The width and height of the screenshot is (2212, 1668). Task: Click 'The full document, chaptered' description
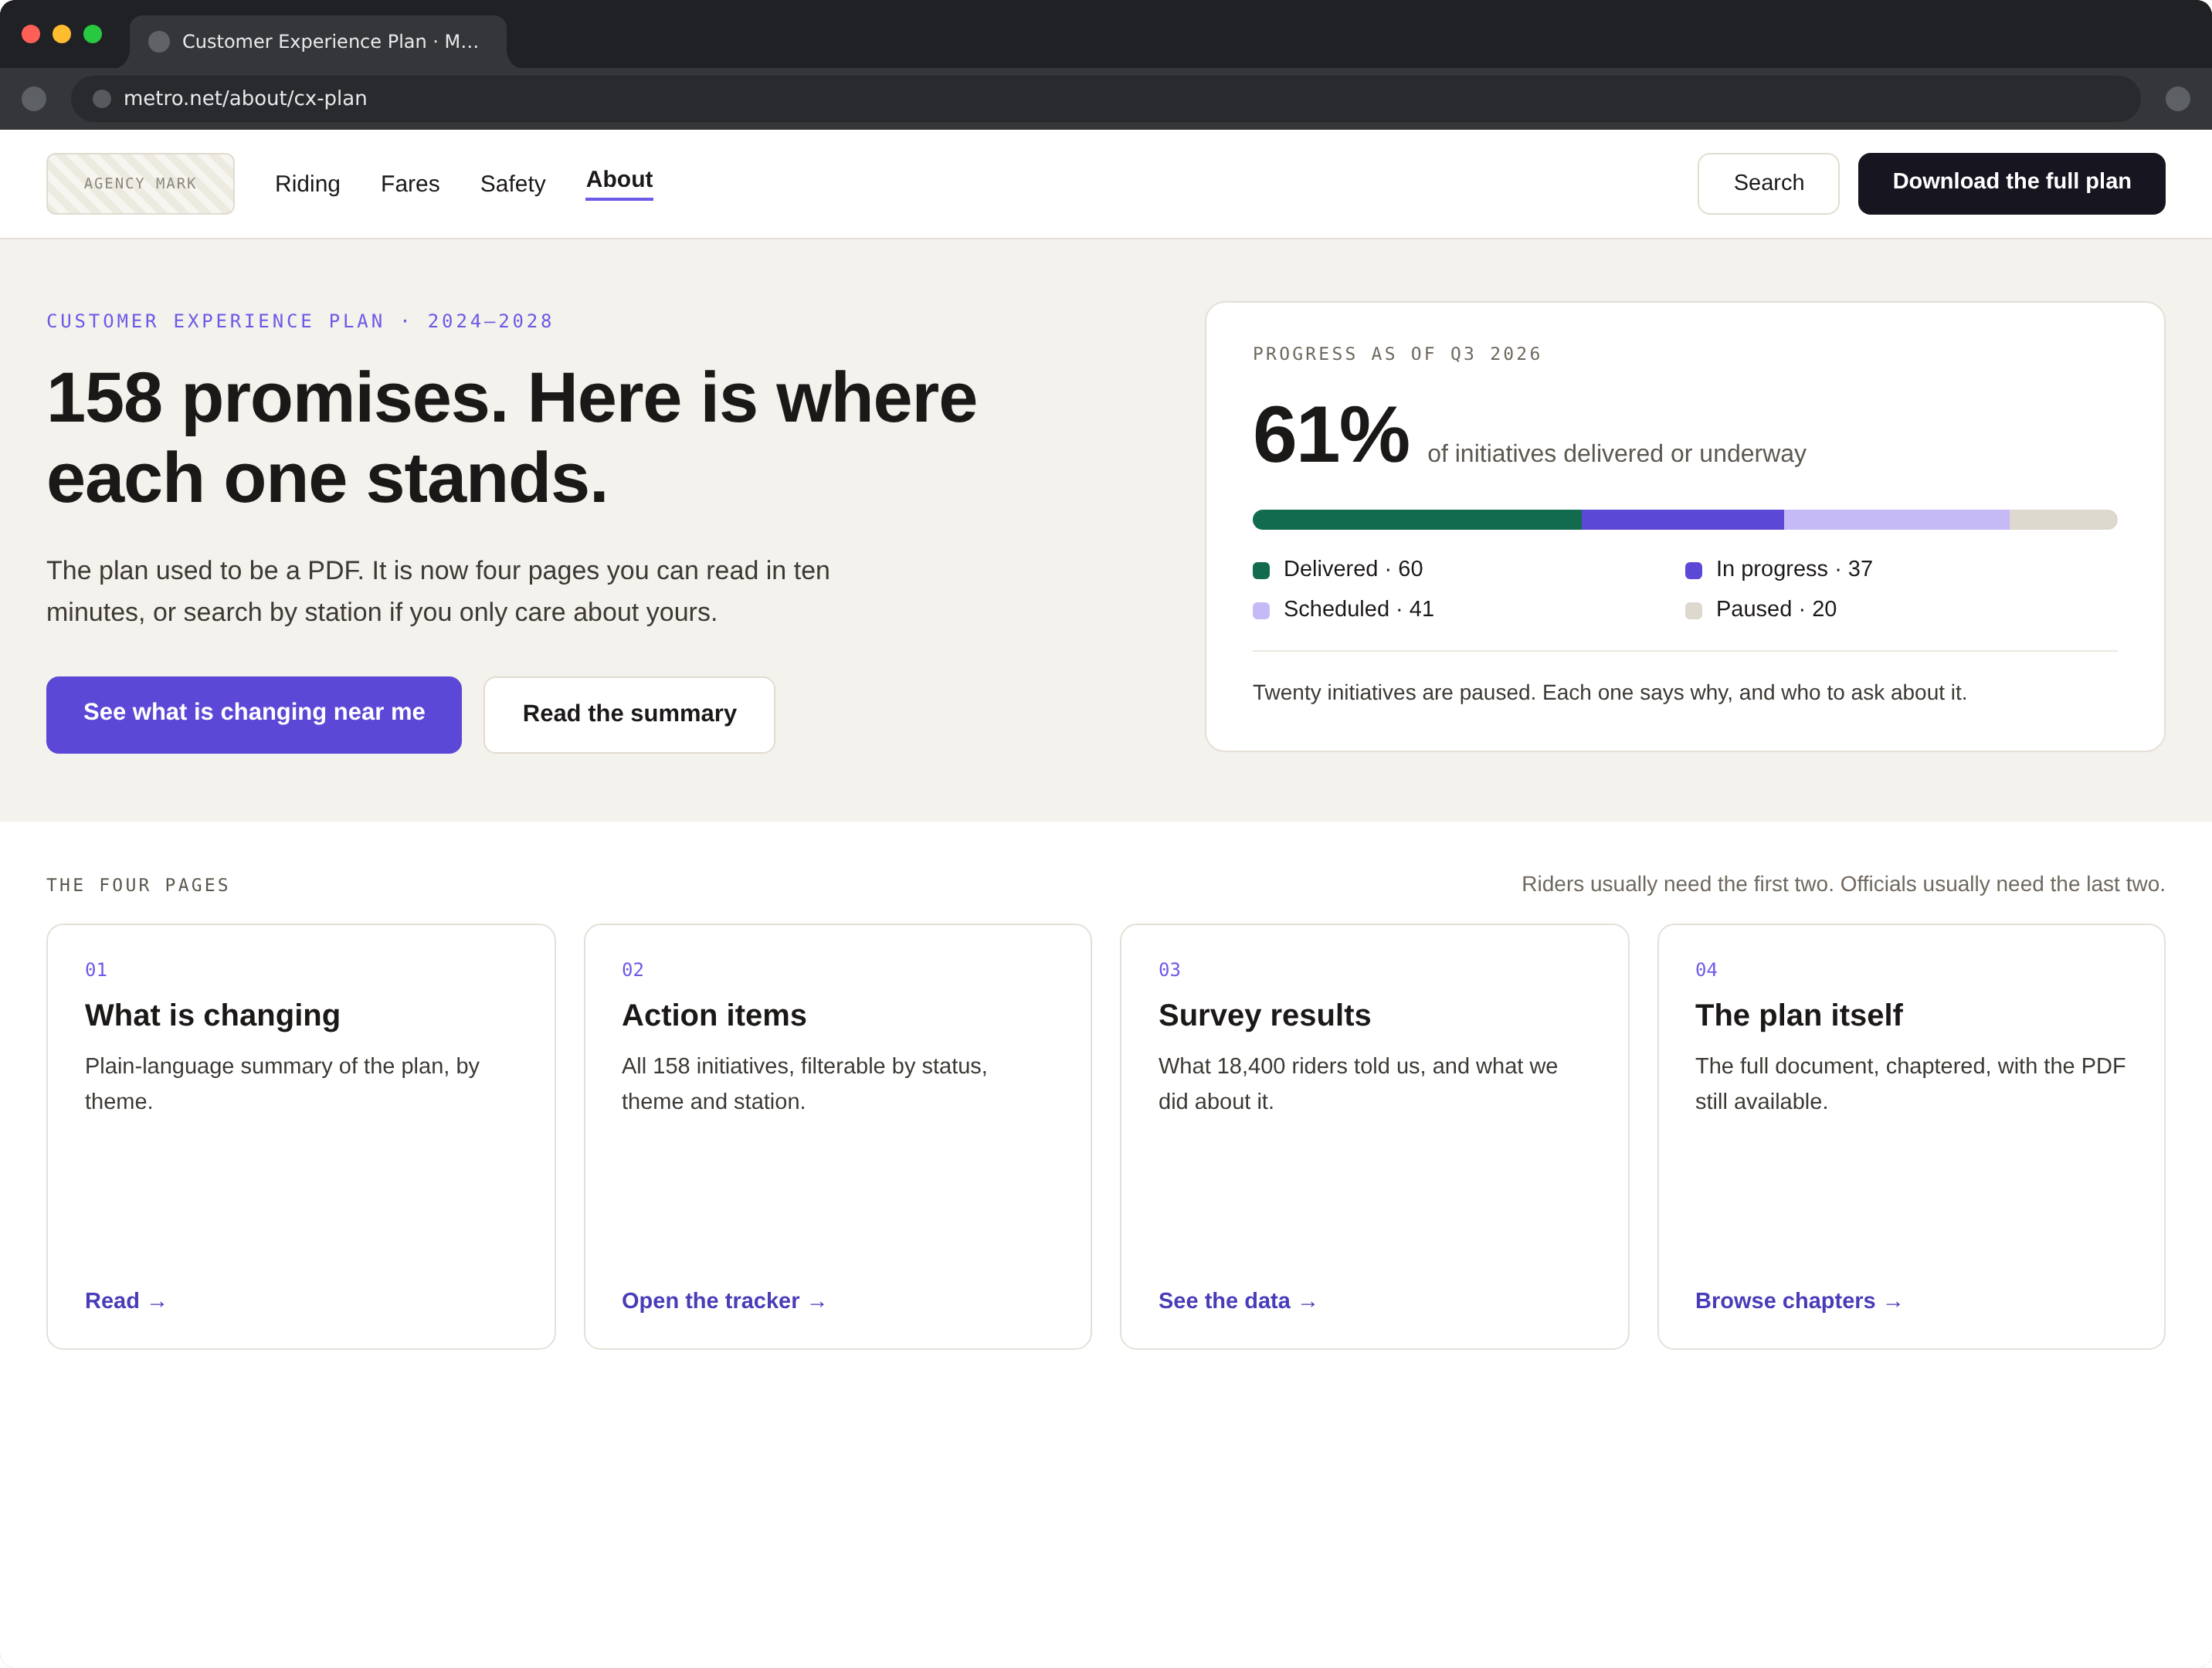(x=1910, y=1083)
